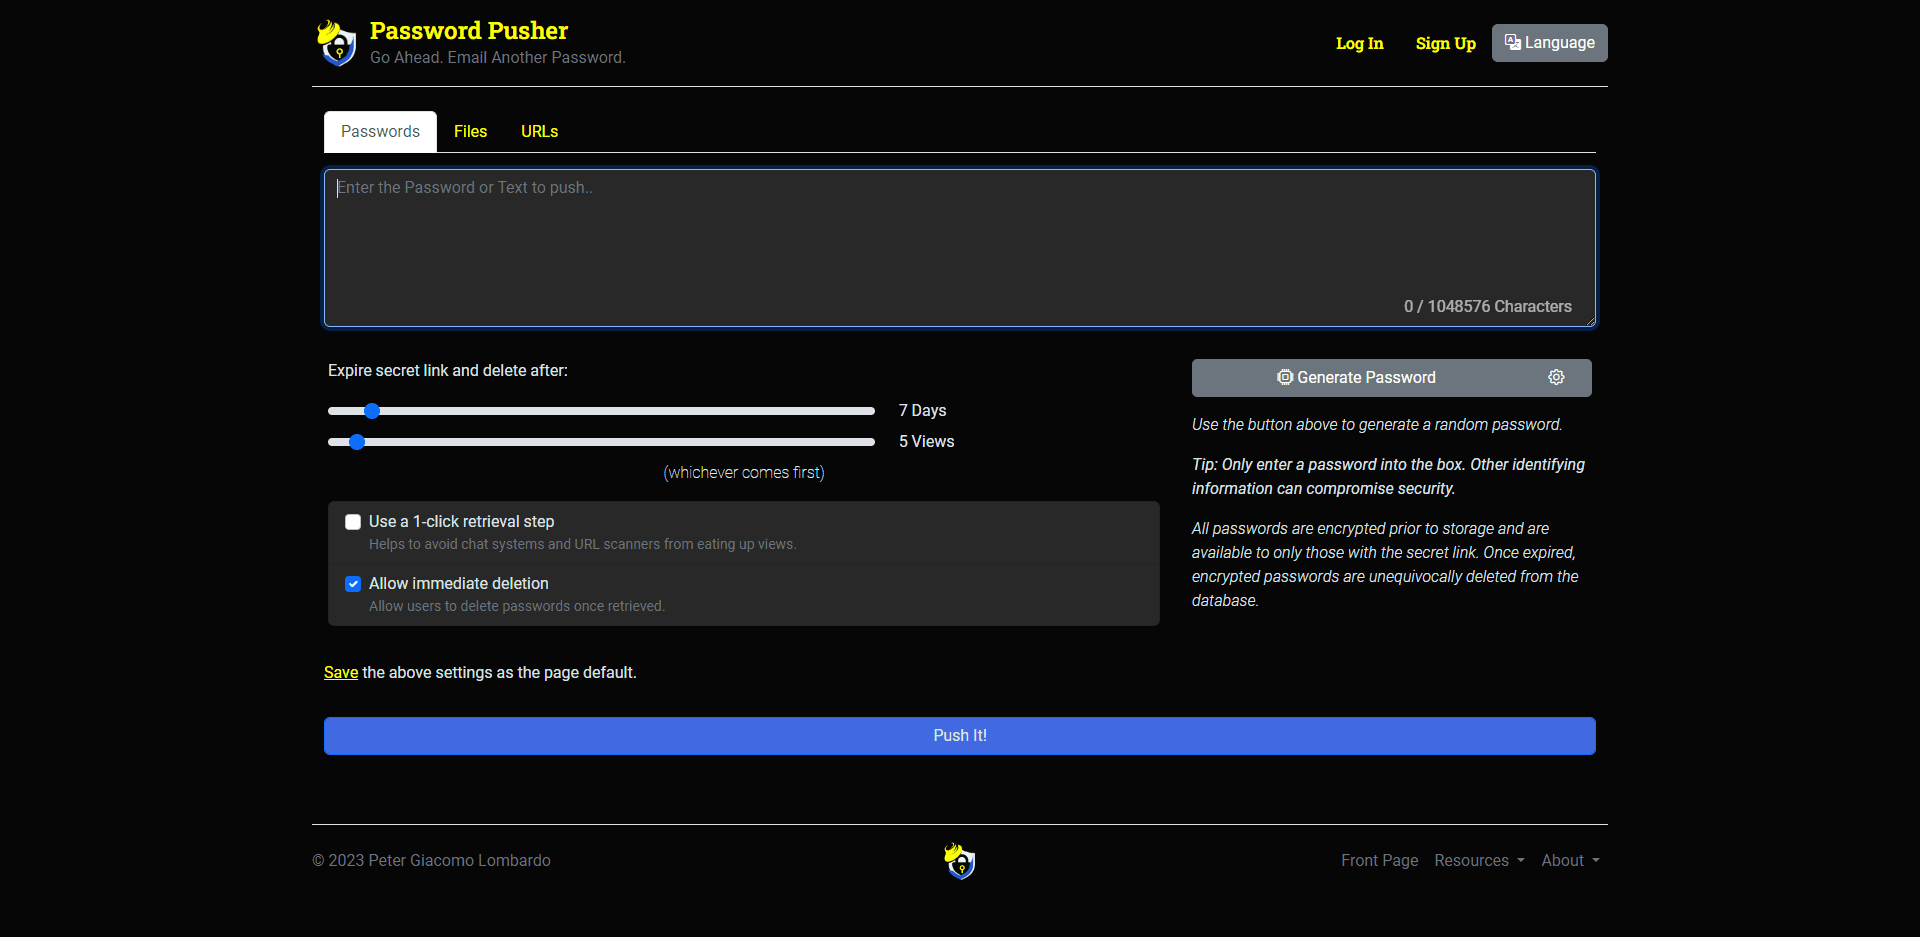Enable the 1-click retrieval step checkbox
Screen dimensions: 1920x937
click(352, 521)
